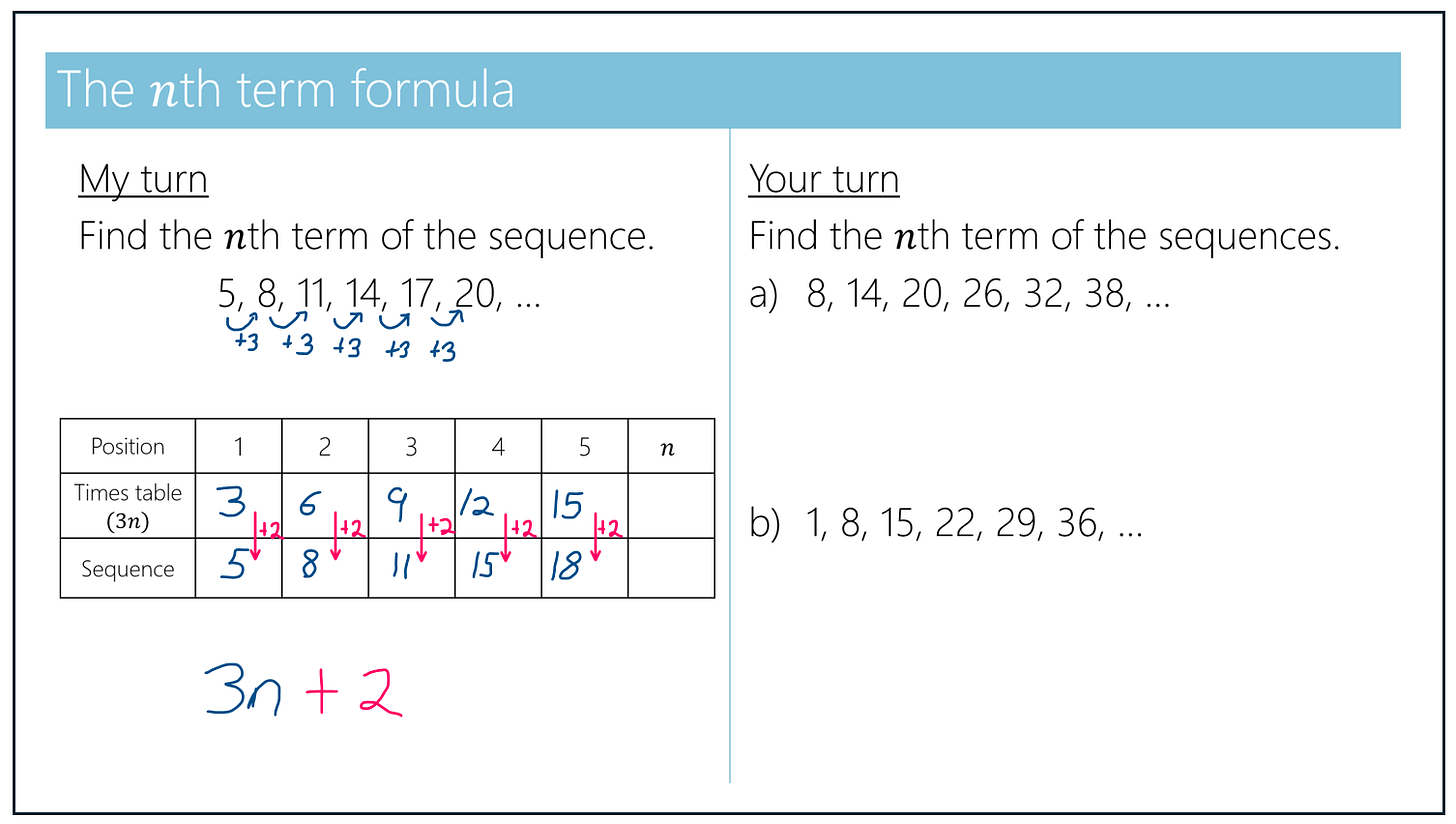Click the empty Sequence cell under n
Screen dimensions: 1456x824
coord(671,568)
